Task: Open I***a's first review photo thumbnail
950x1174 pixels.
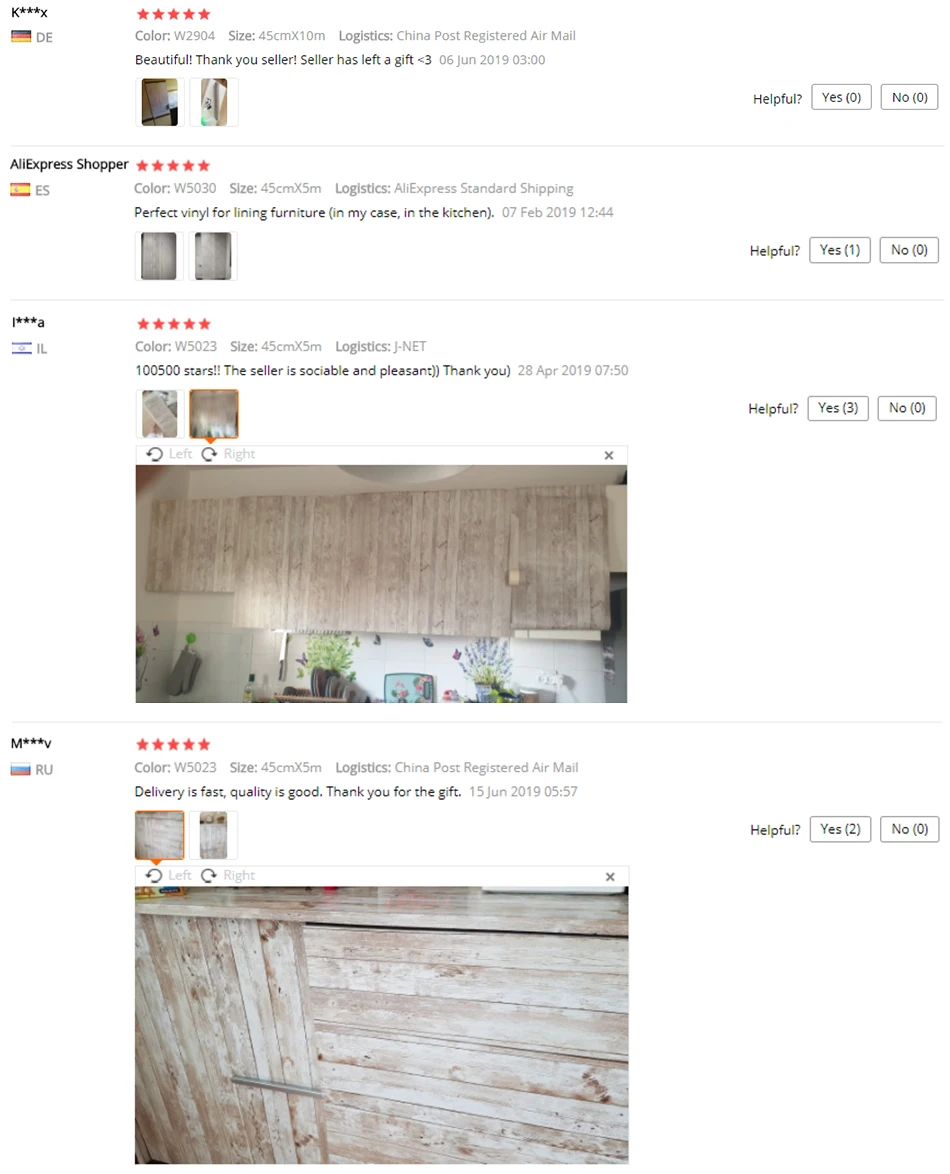Action: click(x=159, y=413)
